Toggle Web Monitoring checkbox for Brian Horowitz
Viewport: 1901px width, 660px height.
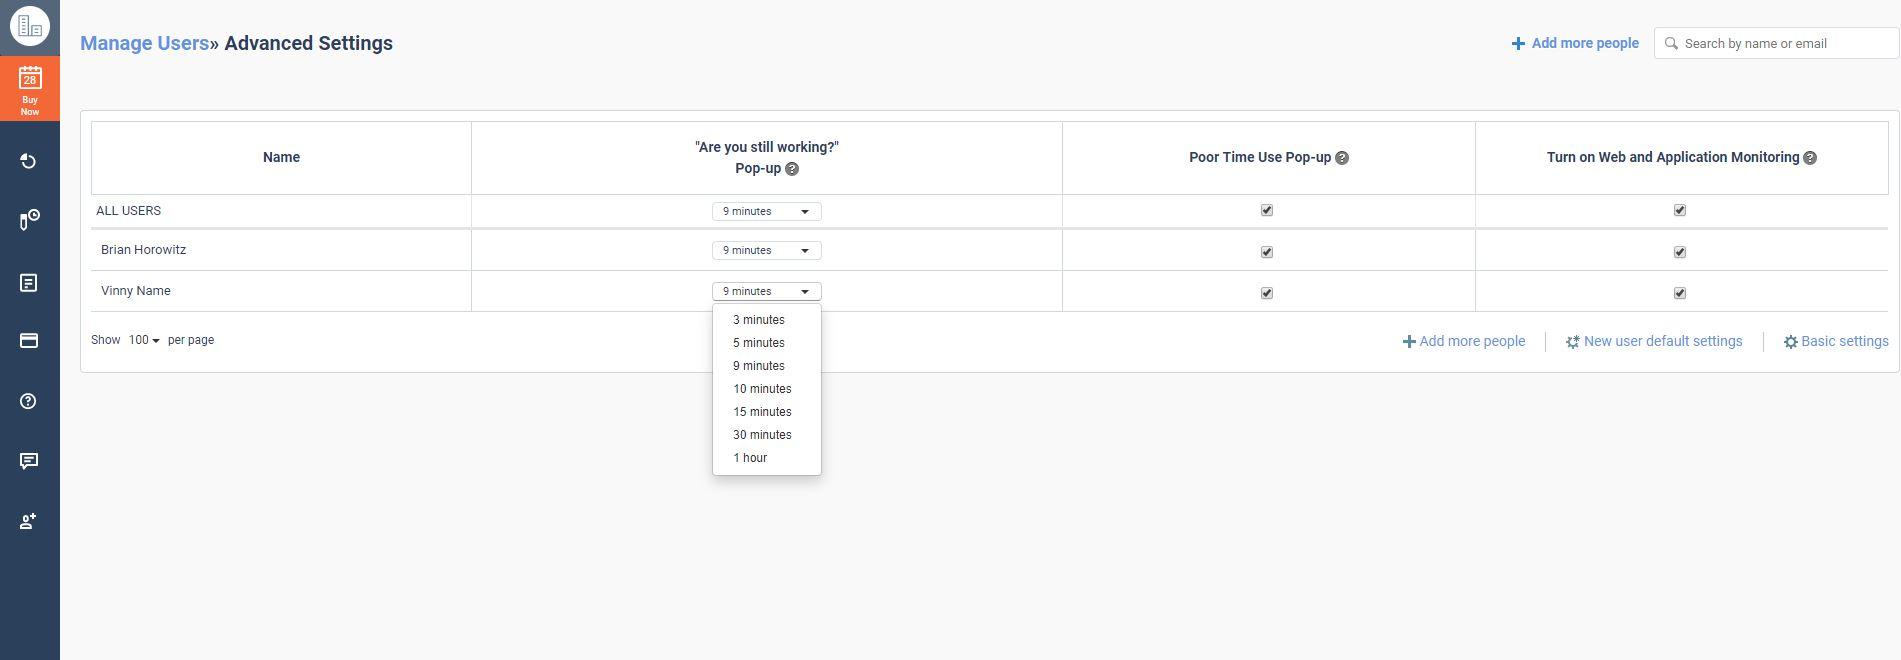coord(1680,252)
